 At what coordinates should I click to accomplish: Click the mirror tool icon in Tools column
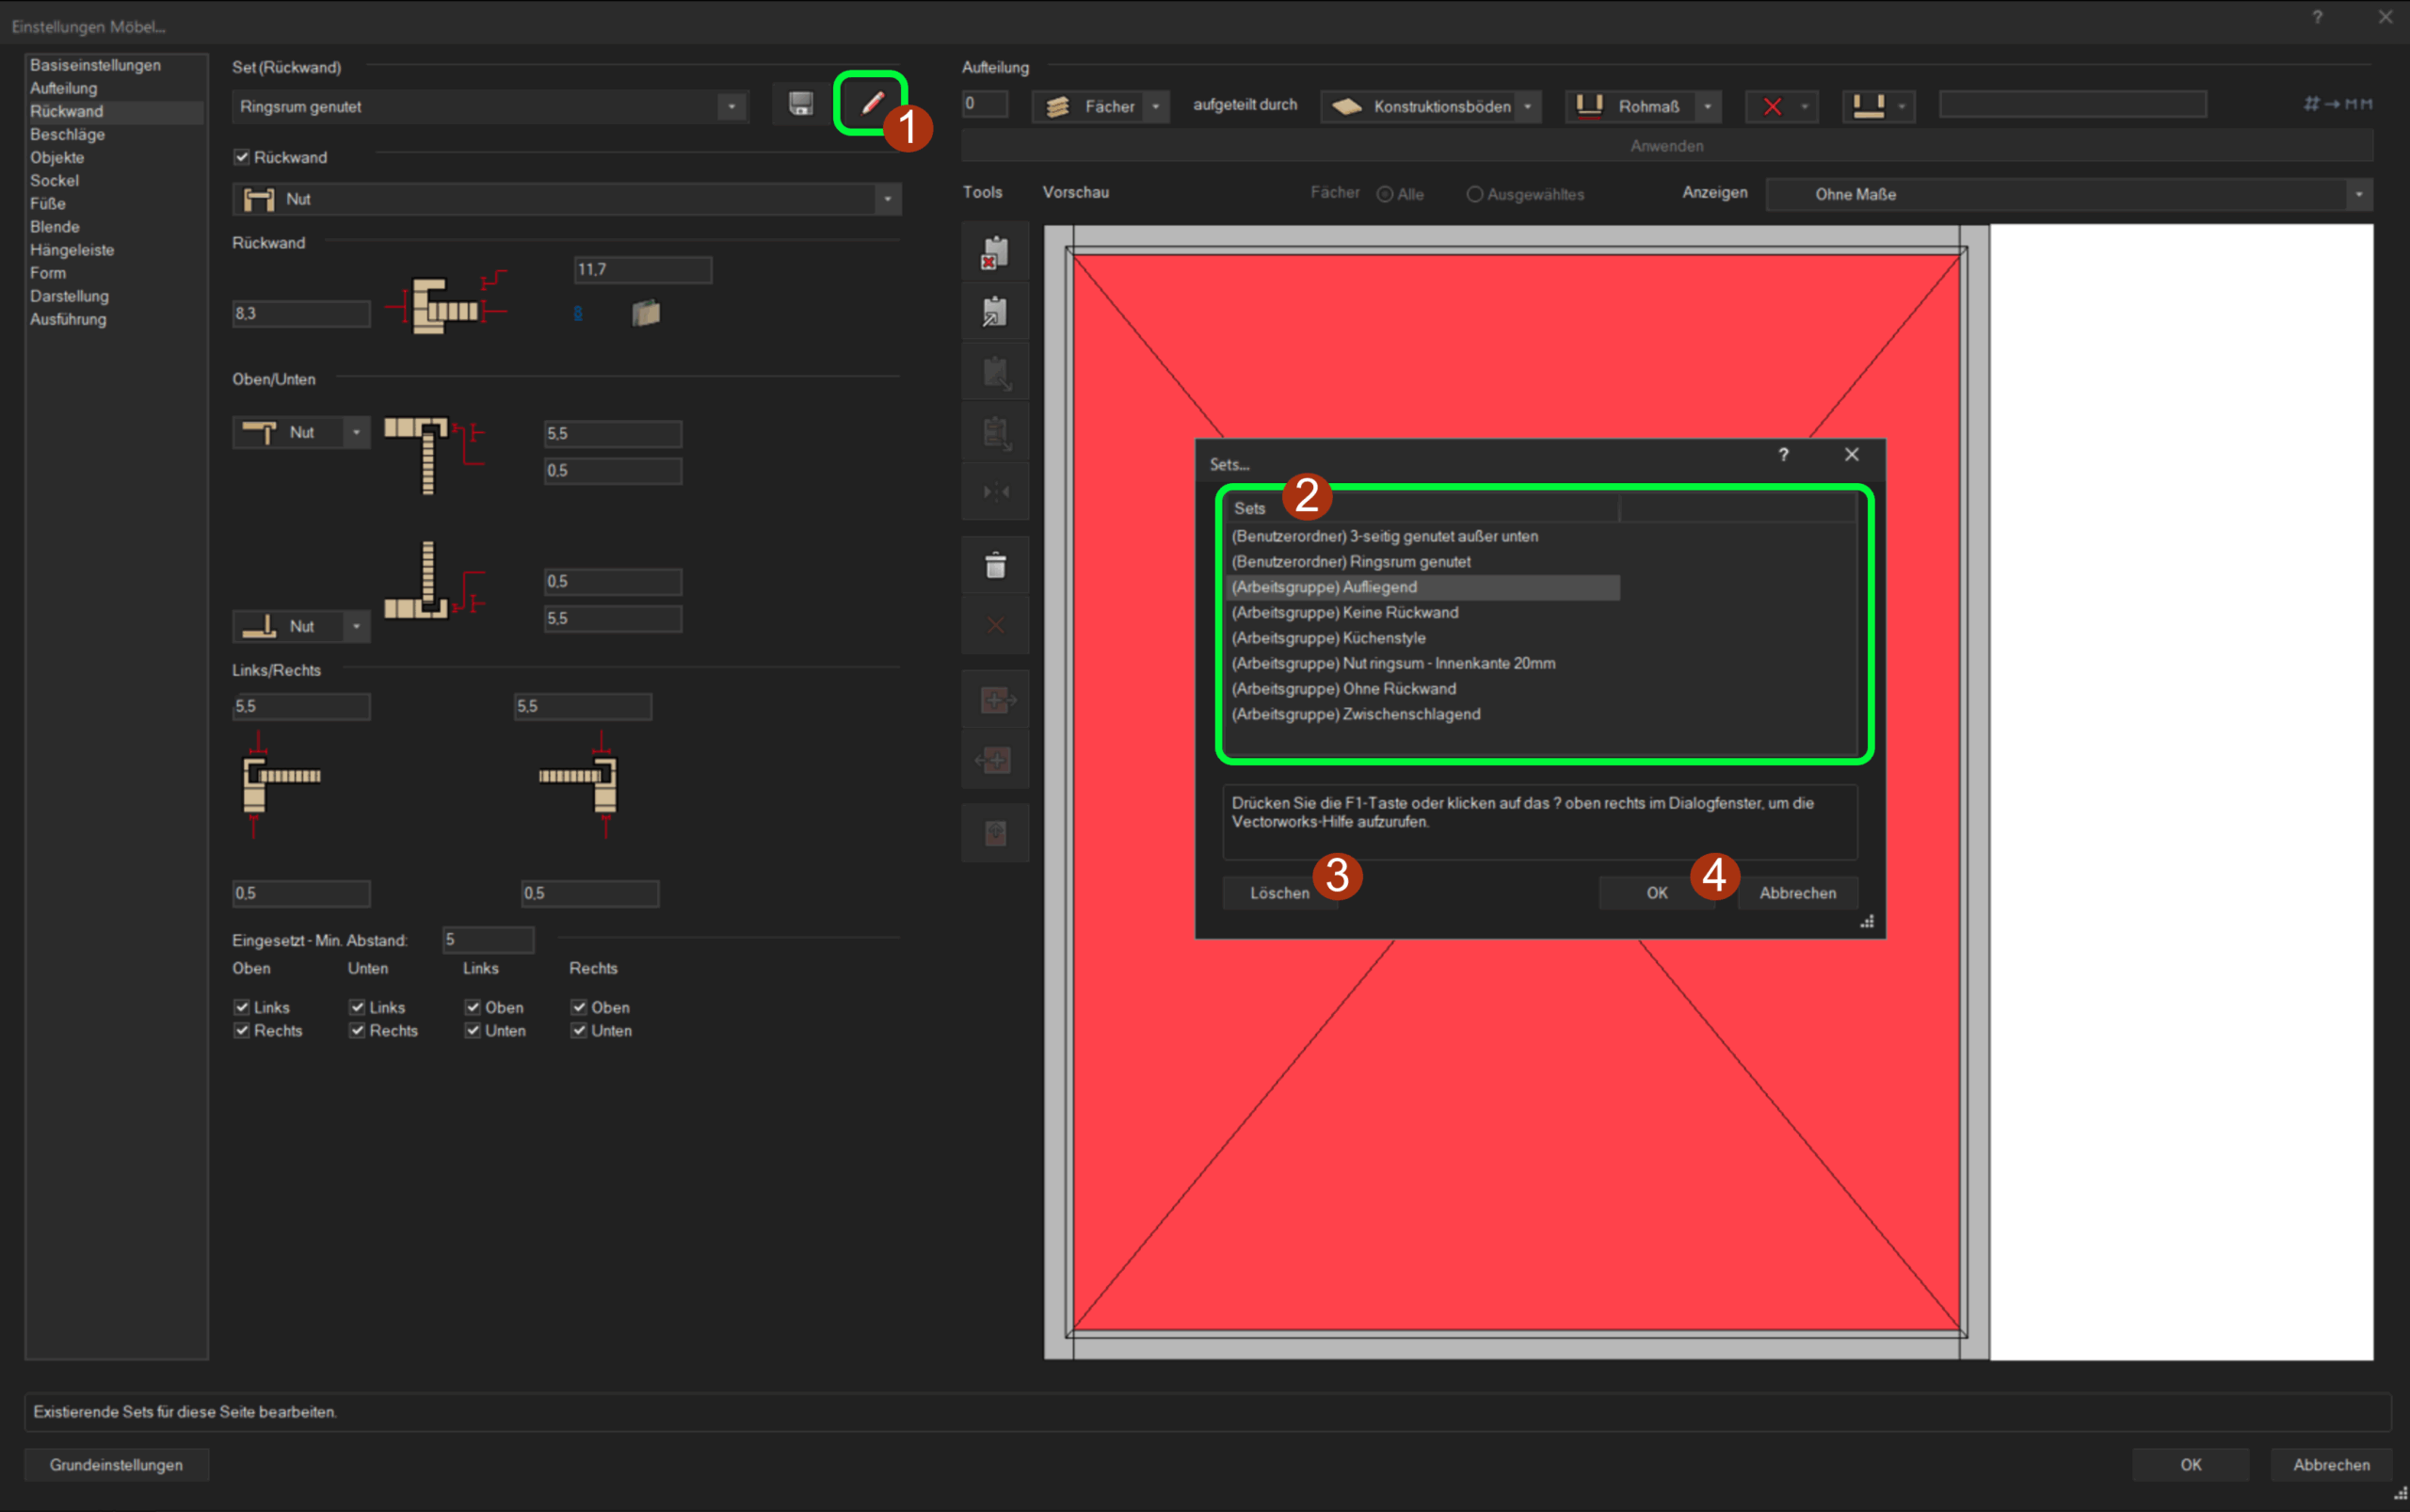[995, 492]
